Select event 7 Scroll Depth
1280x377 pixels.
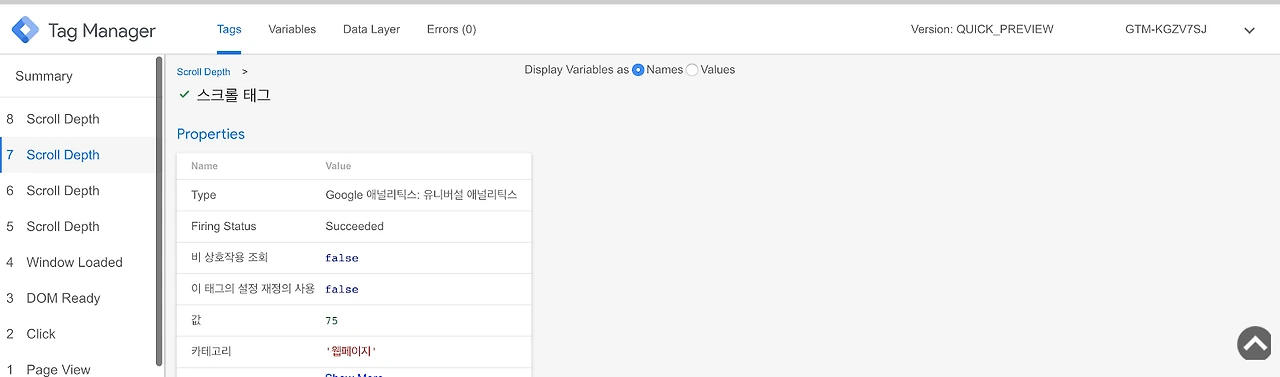[78, 155]
